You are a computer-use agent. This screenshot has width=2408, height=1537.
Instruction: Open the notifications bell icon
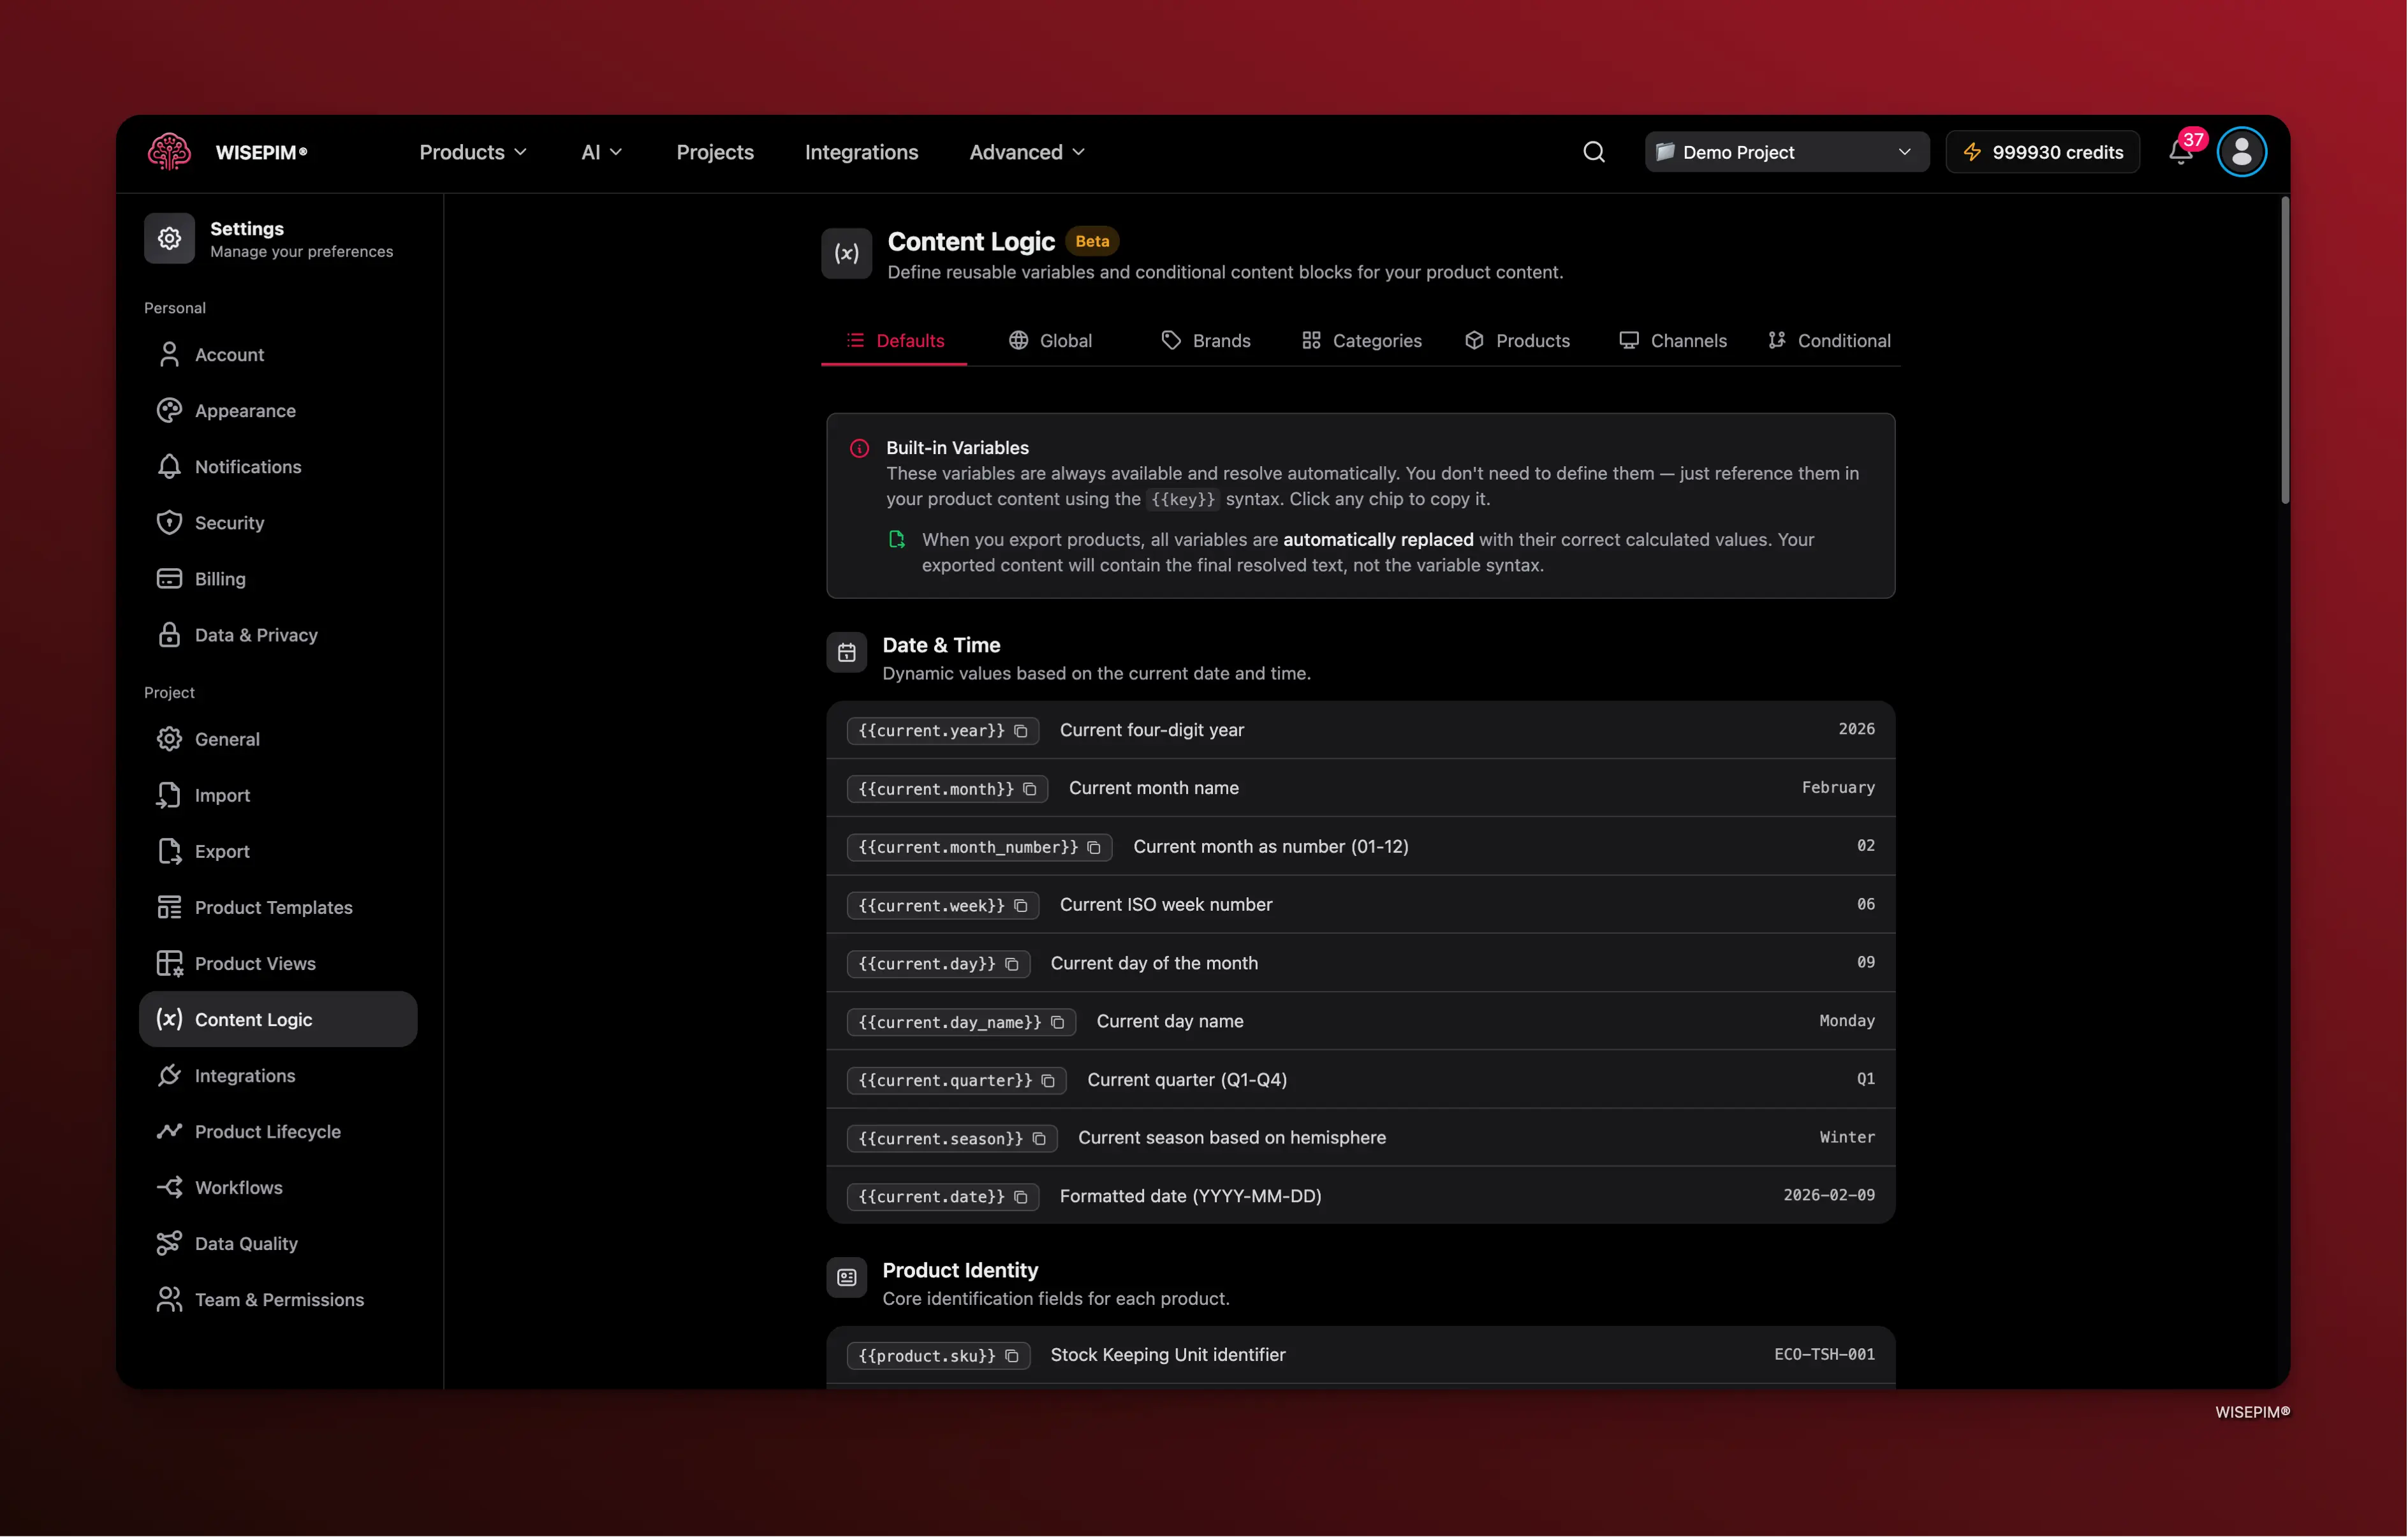(2180, 152)
